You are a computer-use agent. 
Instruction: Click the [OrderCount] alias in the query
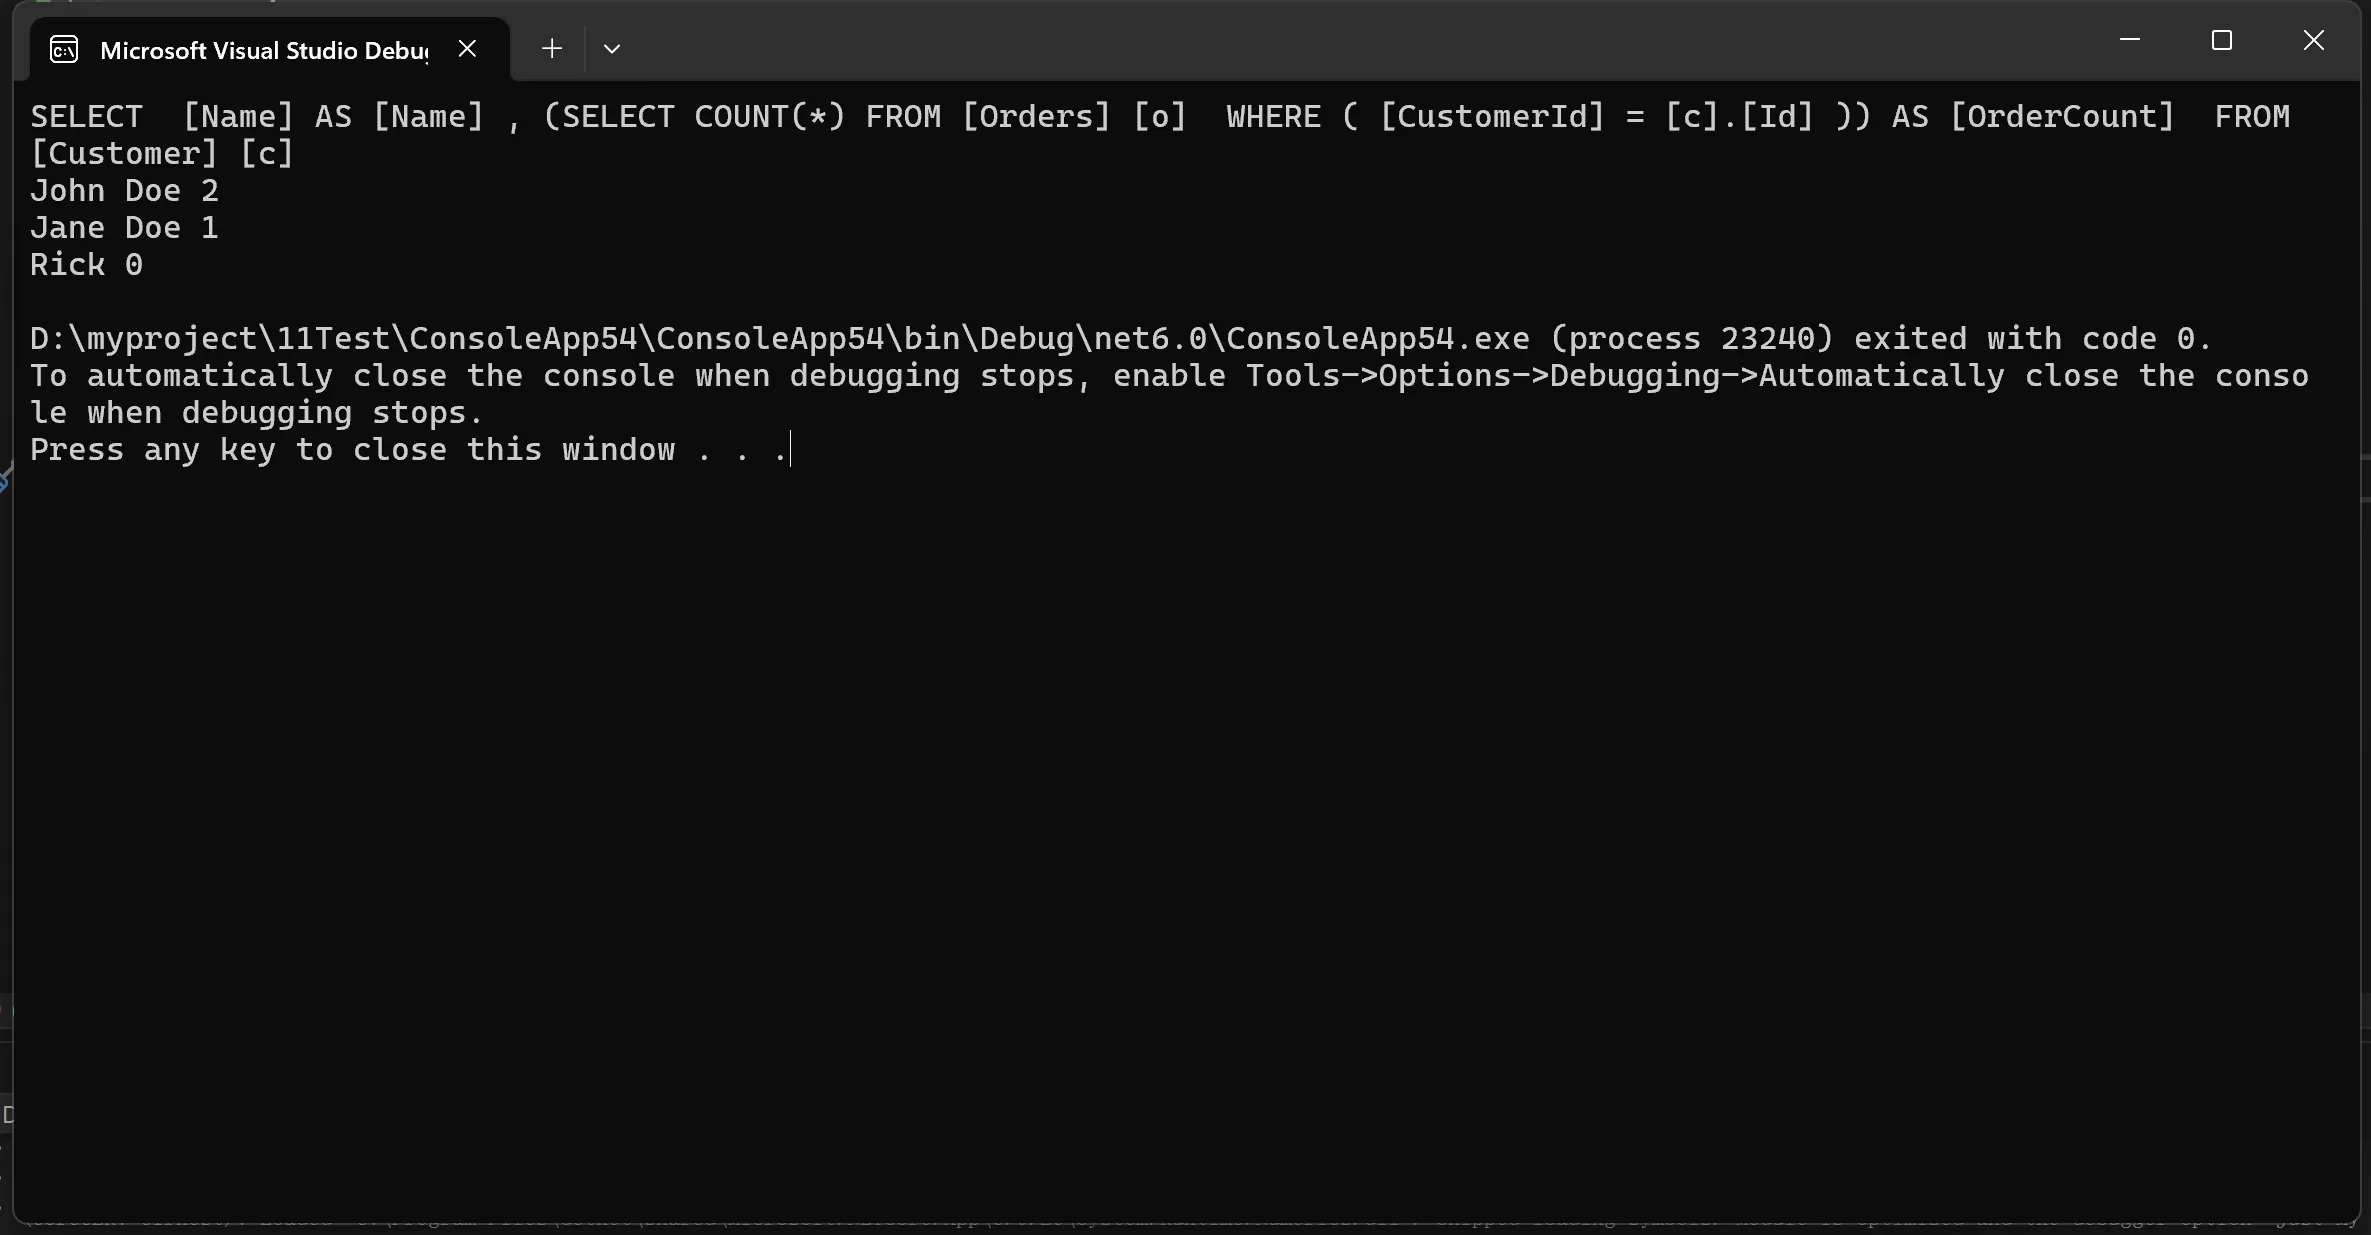click(2062, 116)
